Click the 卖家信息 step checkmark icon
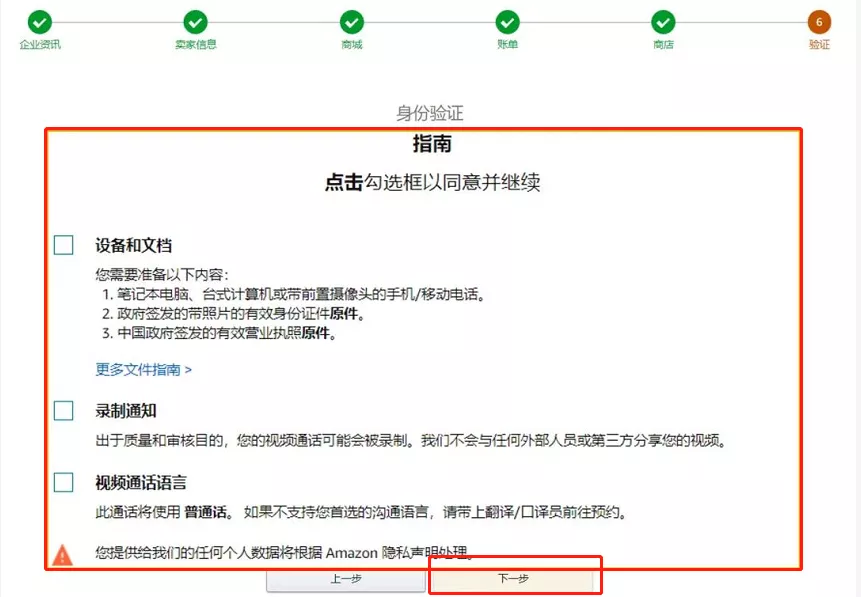Image resolution: width=861 pixels, height=597 pixels. pos(195,23)
